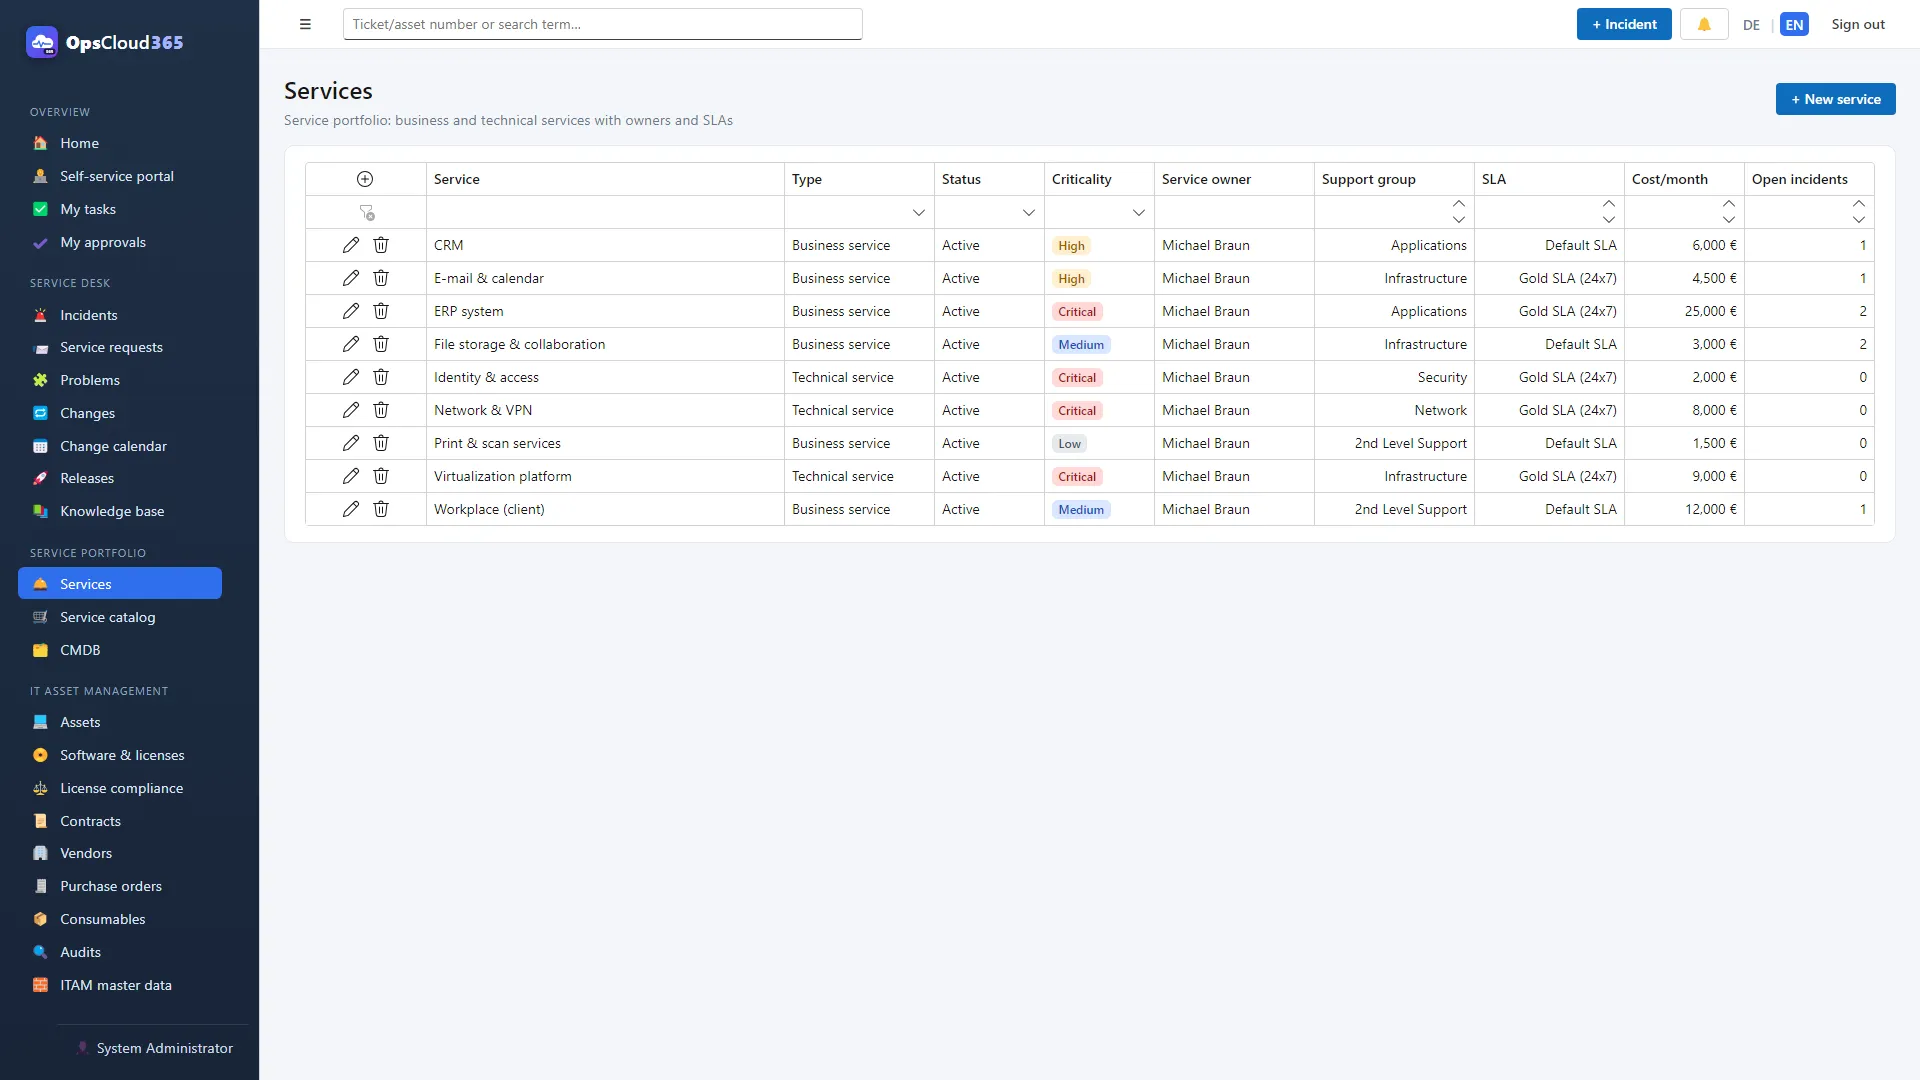Decrement the Open incidents filter value

1859,220
